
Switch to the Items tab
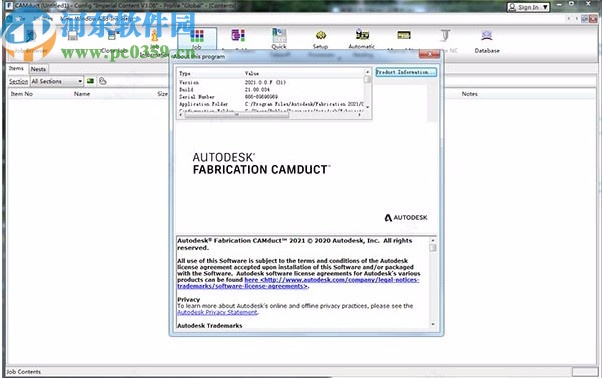point(17,68)
